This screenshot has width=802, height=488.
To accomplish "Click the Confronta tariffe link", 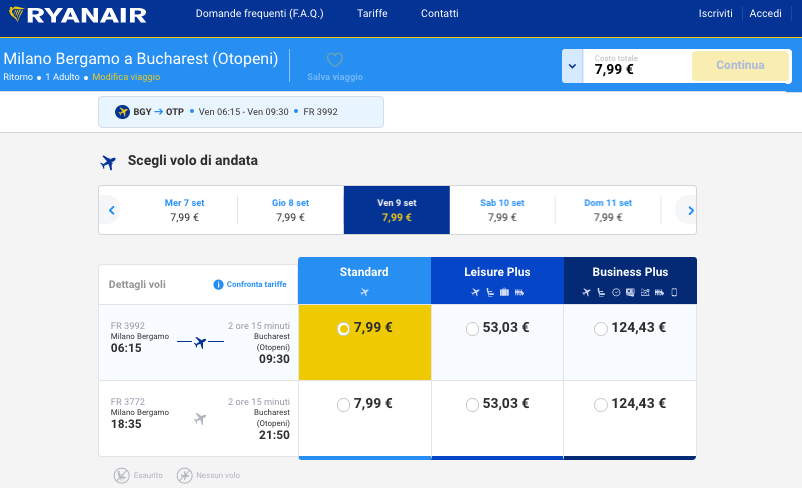I will [256, 284].
